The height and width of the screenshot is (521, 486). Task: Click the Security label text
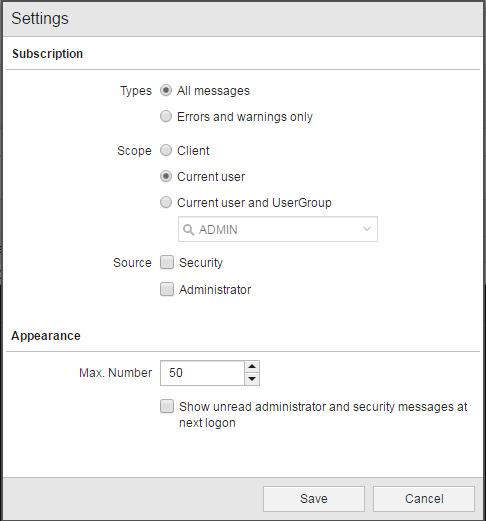201,263
